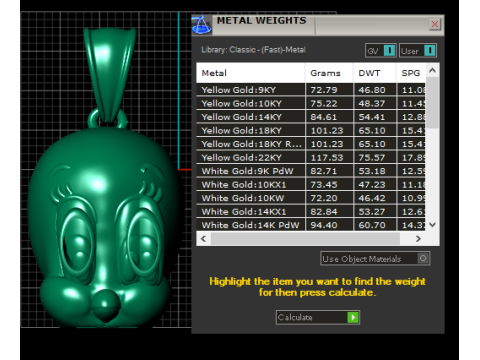
Task: Click the table scroll down arrow
Action: [432, 225]
